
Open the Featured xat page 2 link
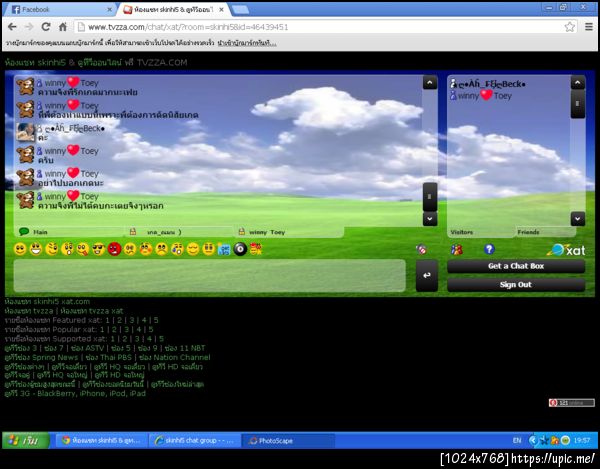(x=119, y=320)
